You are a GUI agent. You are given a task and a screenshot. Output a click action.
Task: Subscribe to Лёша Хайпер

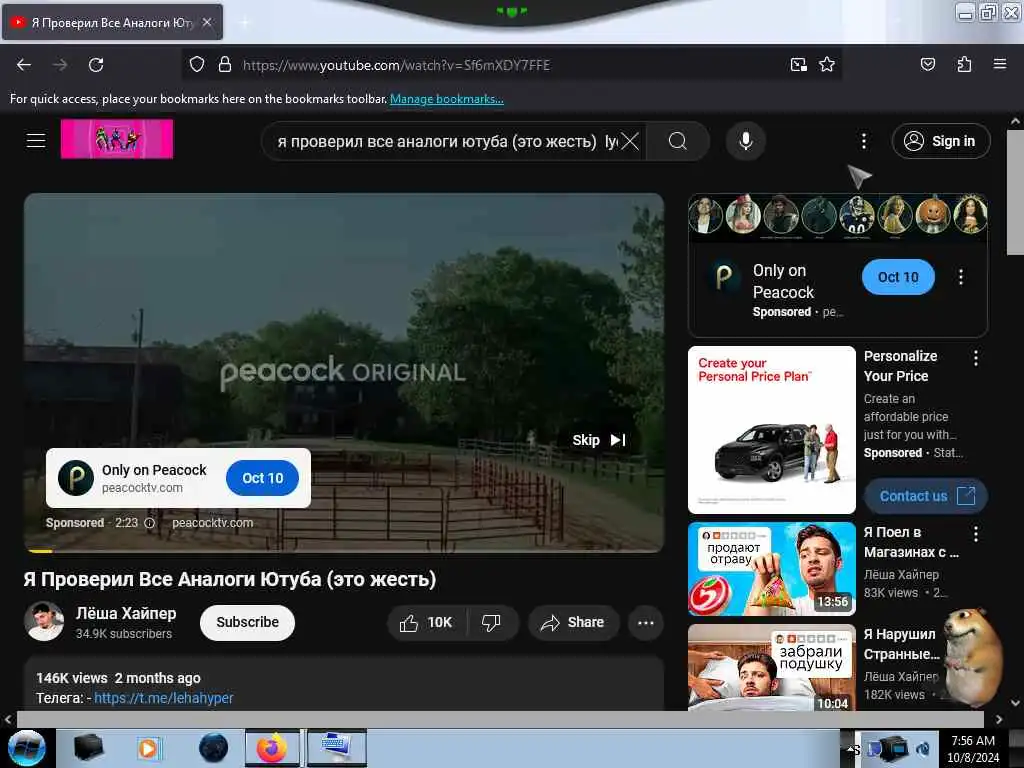pyautogui.click(x=248, y=622)
